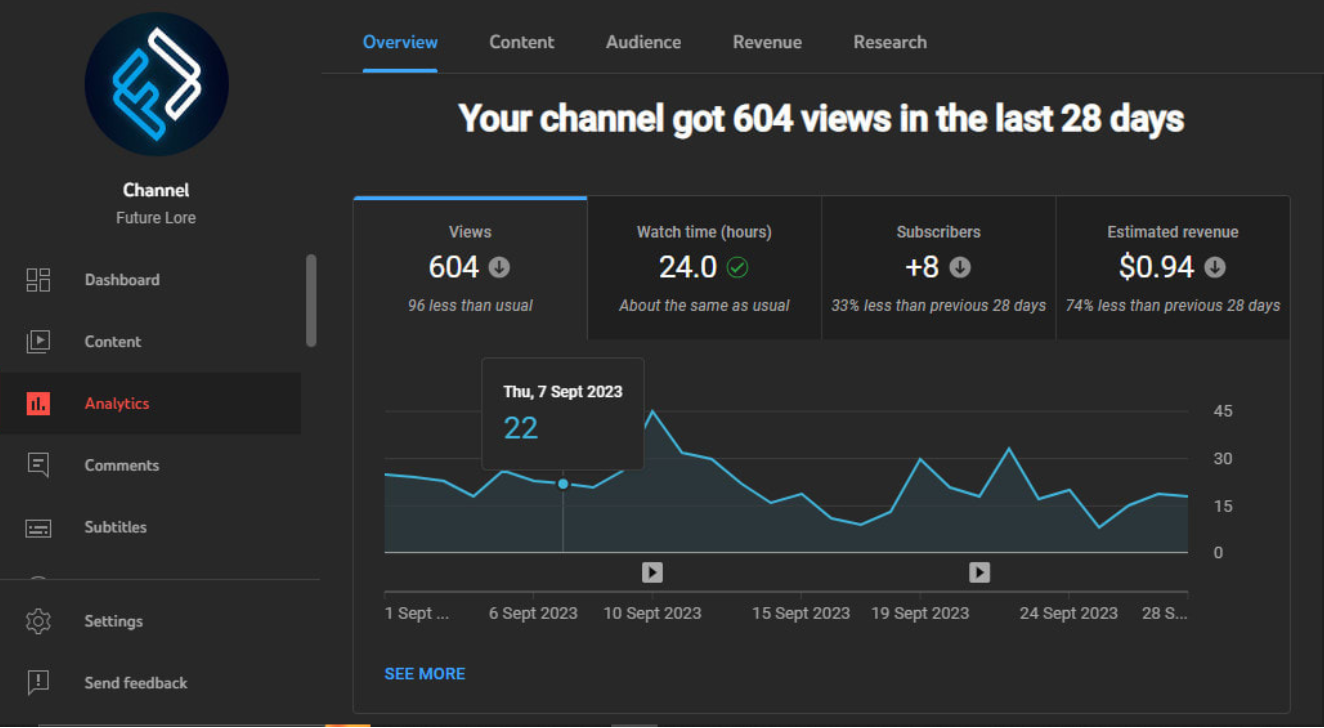The image size is (1324, 728).
Task: Select the Views metric card
Action: (470, 268)
